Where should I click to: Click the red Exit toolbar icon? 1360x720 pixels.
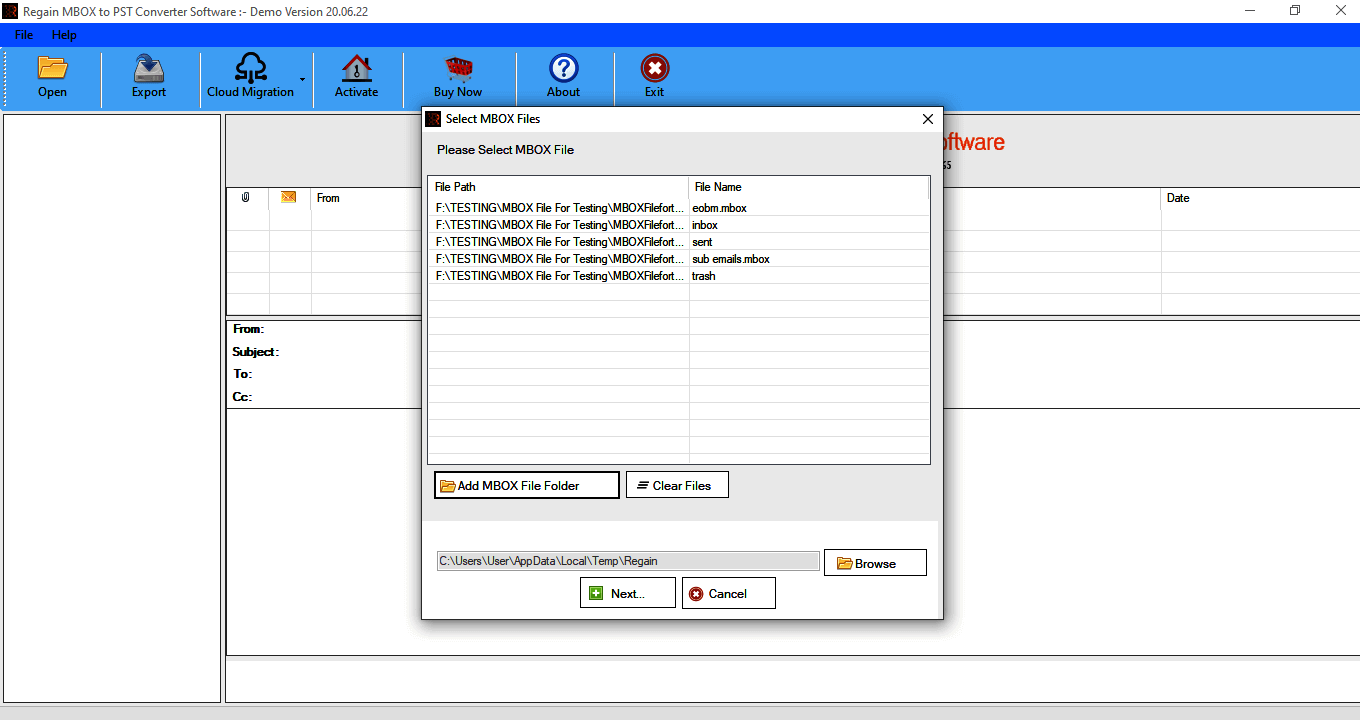[654, 77]
